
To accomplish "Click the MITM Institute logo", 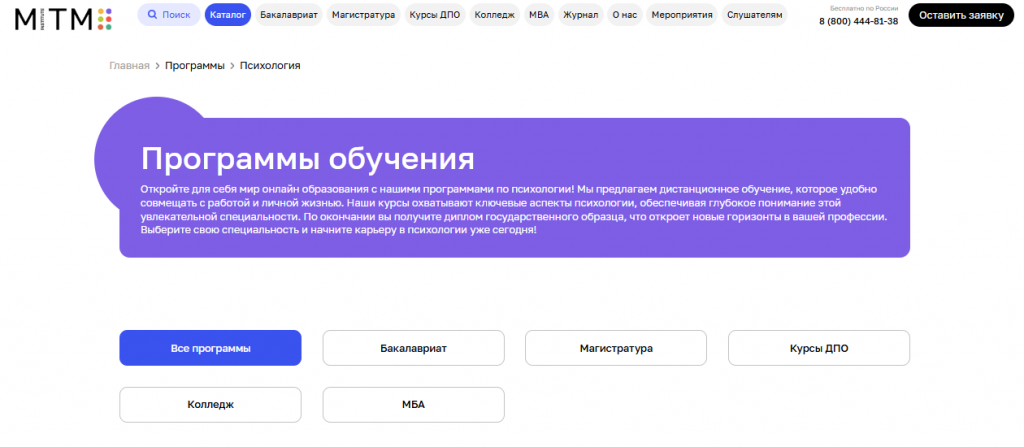I will click(63, 19).
